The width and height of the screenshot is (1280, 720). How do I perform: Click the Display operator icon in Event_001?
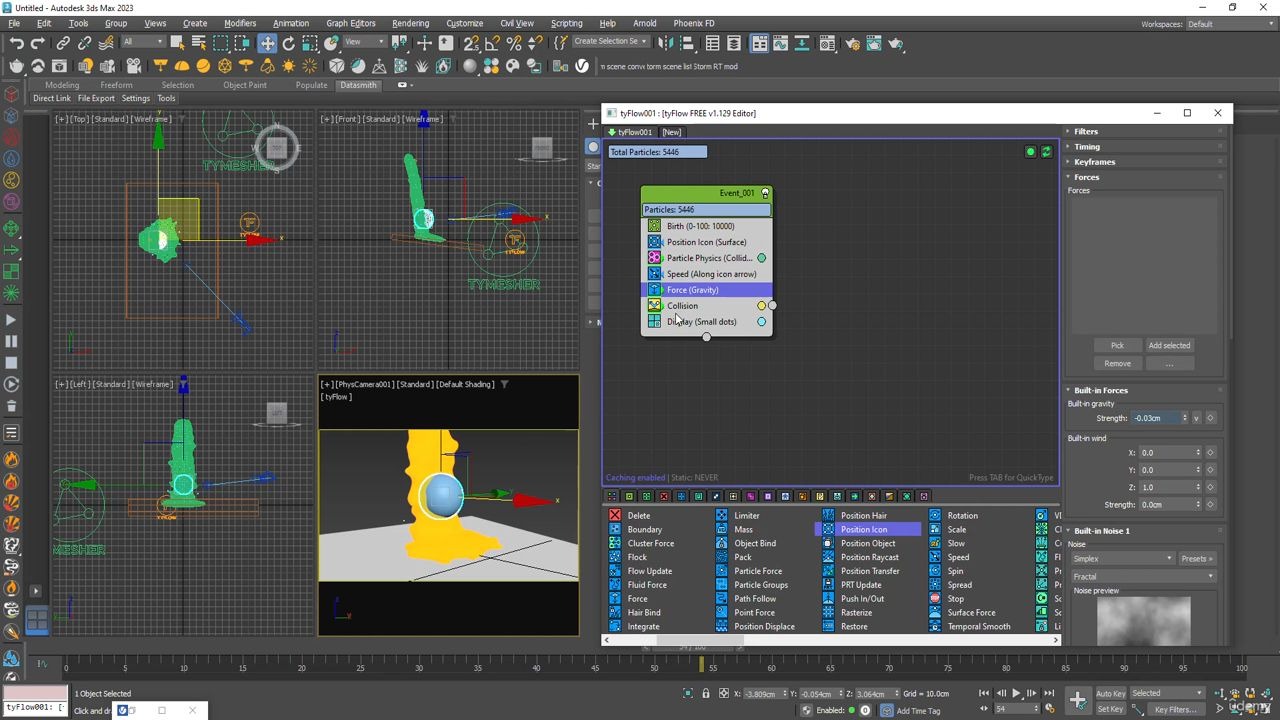click(x=654, y=322)
